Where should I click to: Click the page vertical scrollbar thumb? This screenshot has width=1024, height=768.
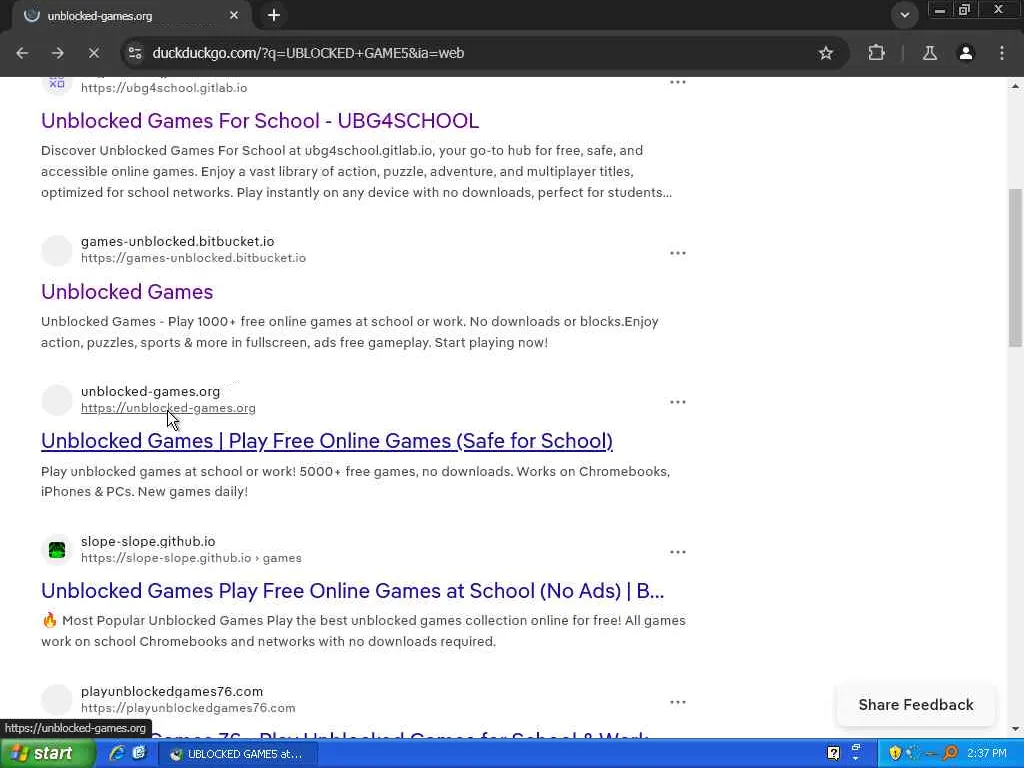1015,268
